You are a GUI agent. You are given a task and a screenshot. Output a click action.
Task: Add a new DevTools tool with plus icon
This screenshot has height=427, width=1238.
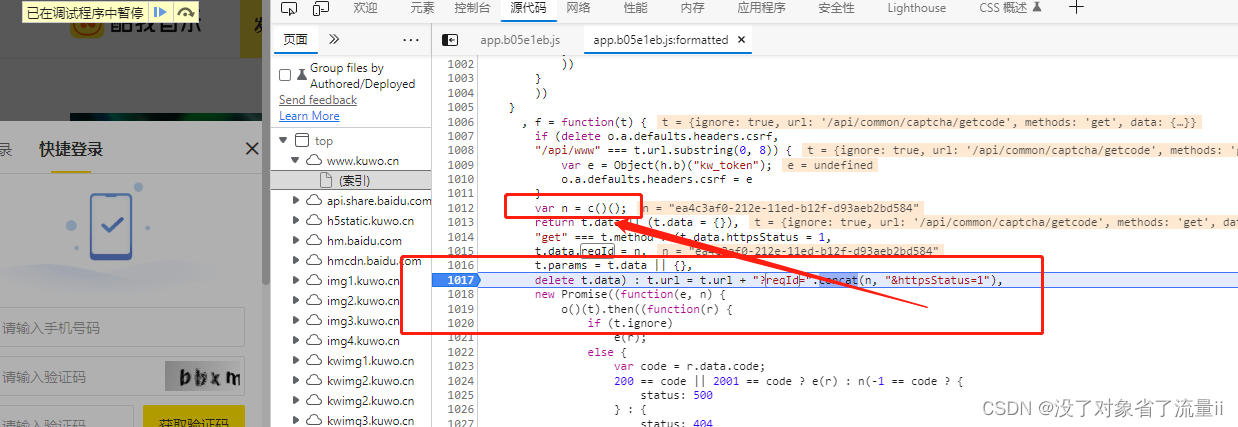1076,8
